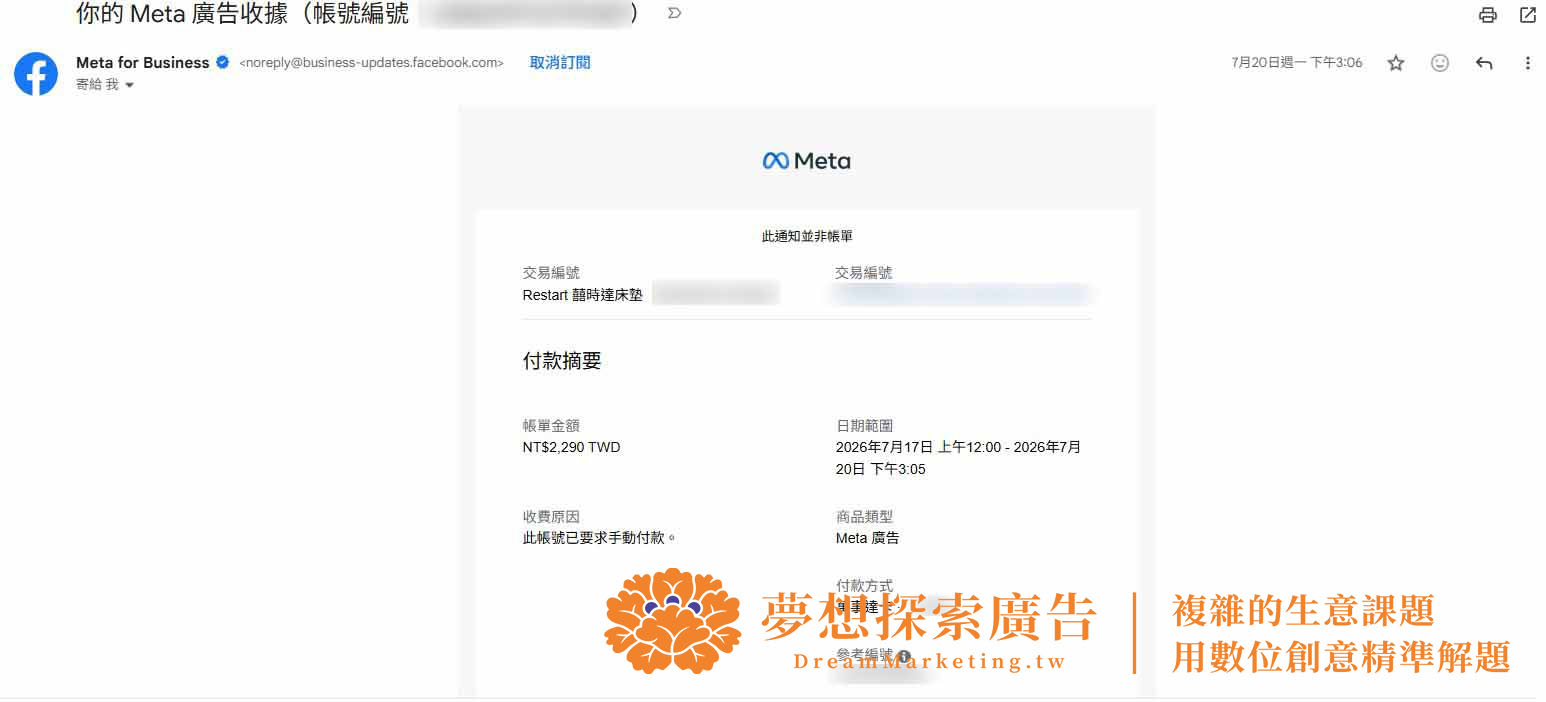Click the 付款方式 label
Image resolution: width=1546 pixels, height=702 pixels.
pos(865,586)
